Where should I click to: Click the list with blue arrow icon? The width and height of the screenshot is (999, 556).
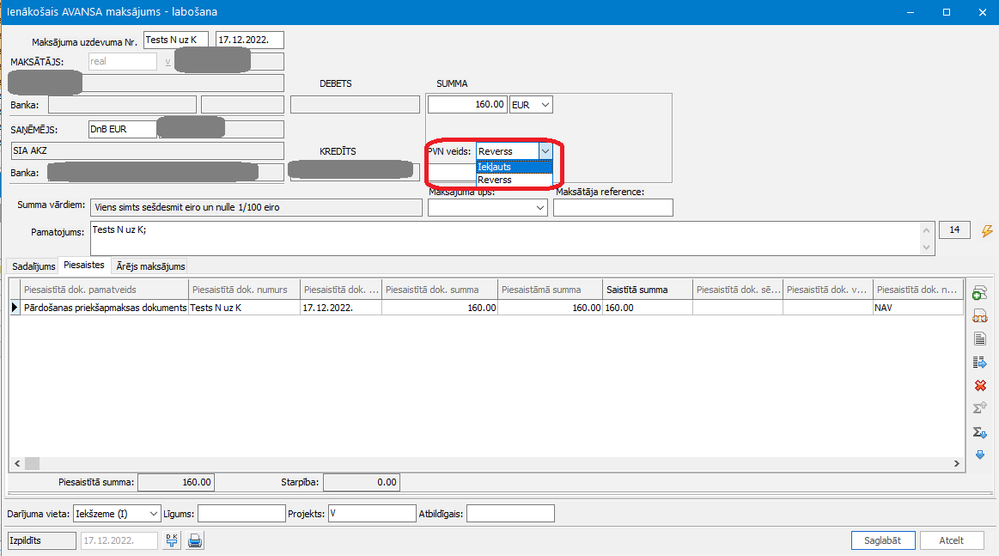[980, 362]
